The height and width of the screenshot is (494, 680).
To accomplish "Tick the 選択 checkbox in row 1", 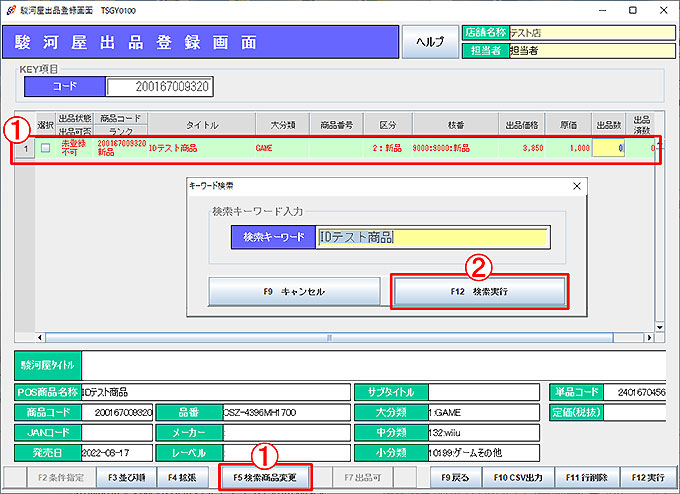I will tap(45, 149).
